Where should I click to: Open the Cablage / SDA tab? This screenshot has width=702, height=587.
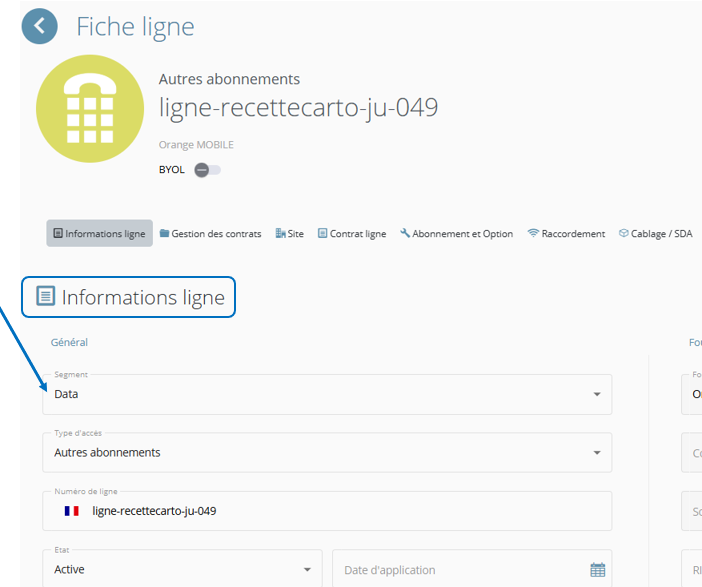(x=655, y=234)
